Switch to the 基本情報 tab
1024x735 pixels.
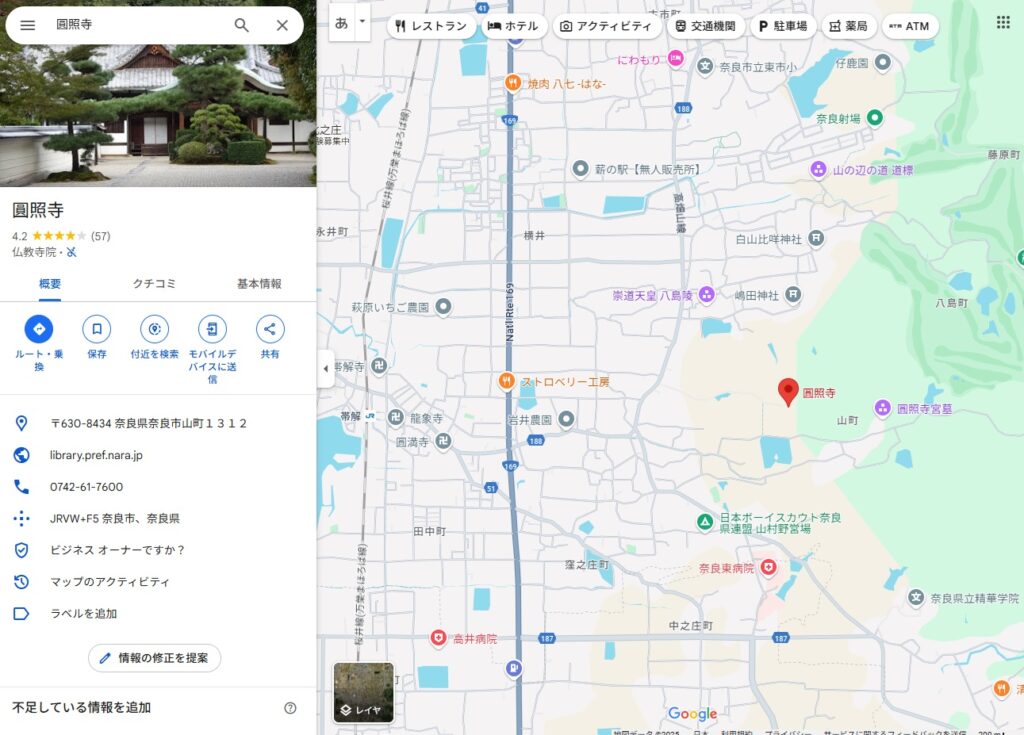pyautogui.click(x=259, y=284)
